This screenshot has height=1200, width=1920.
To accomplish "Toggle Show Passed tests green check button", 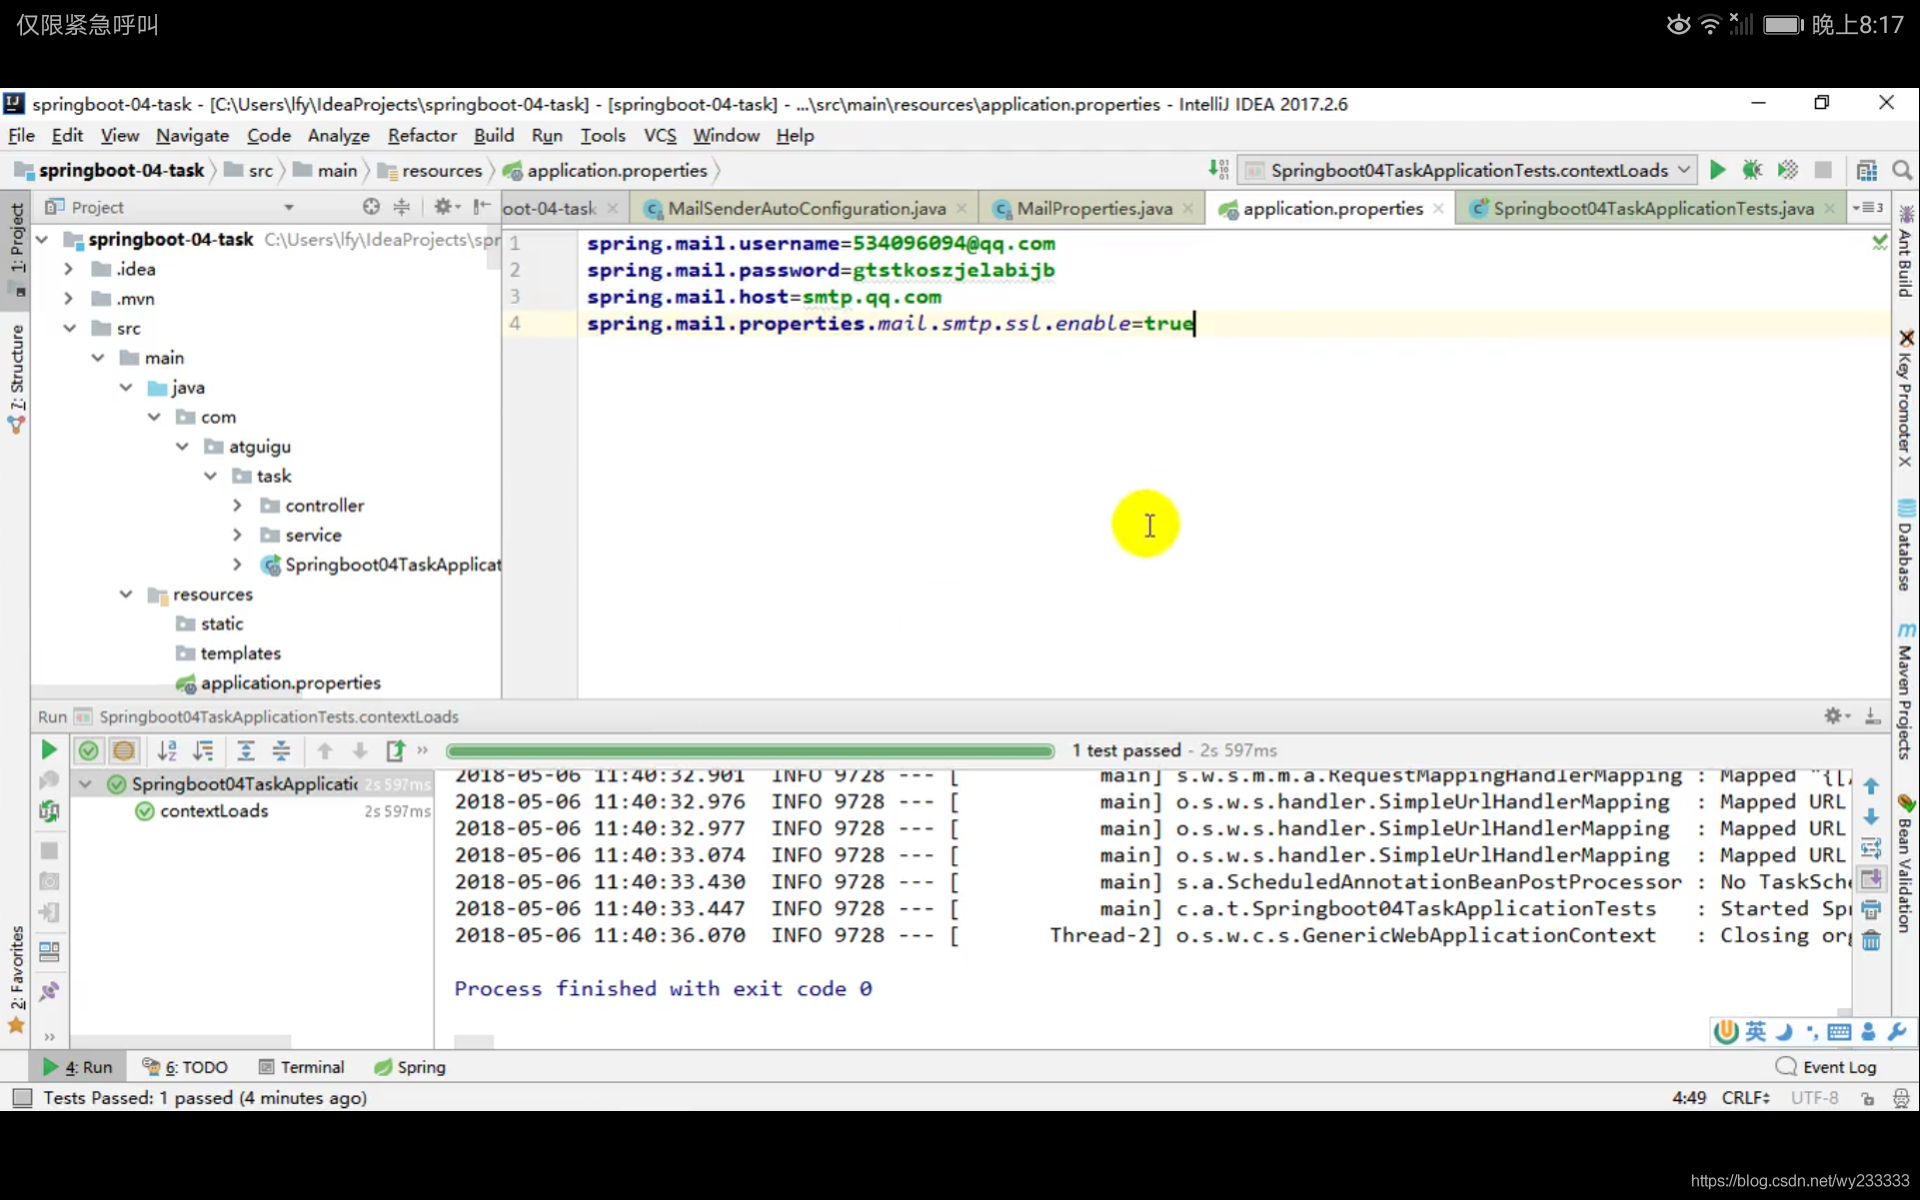I will click(x=88, y=750).
